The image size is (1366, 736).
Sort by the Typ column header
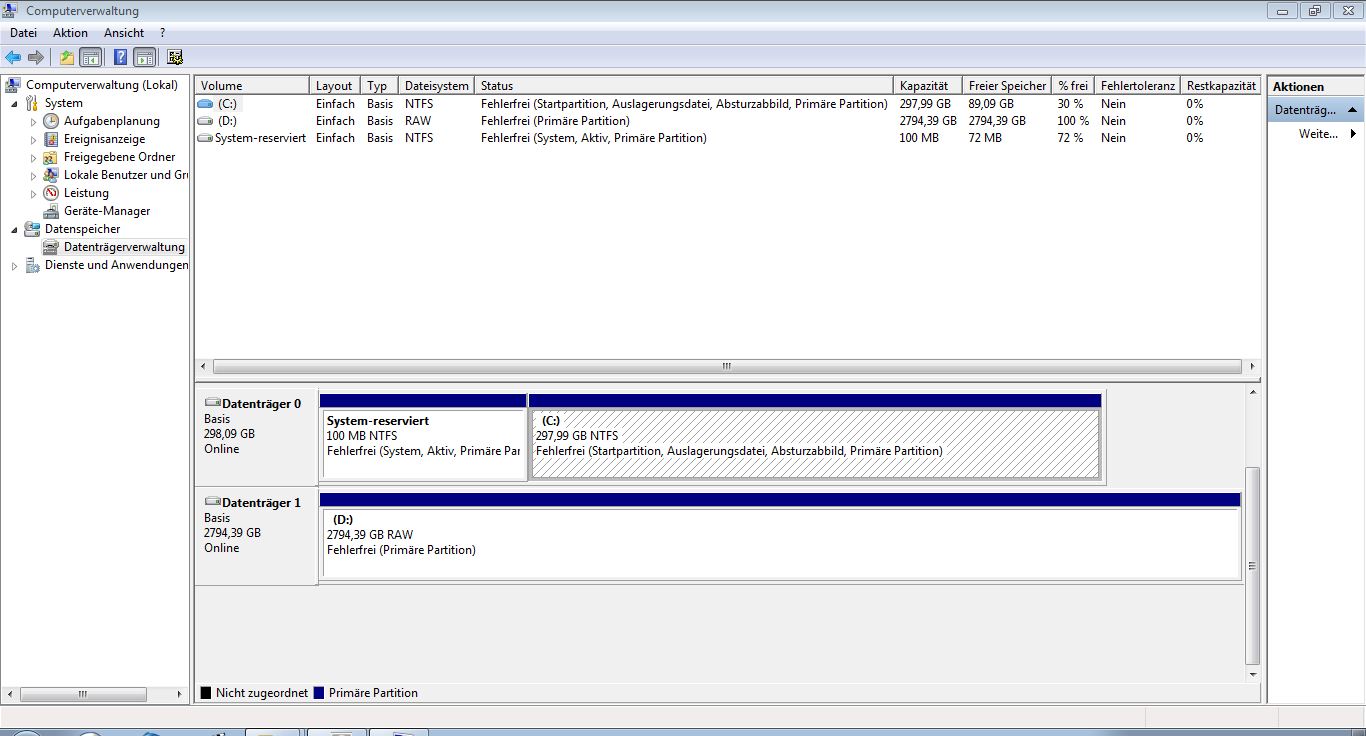pos(379,86)
